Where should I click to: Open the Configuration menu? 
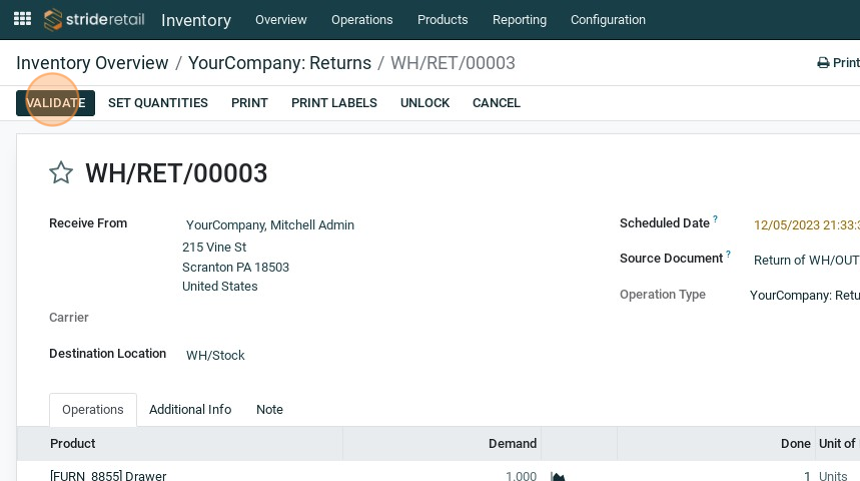coord(608,20)
